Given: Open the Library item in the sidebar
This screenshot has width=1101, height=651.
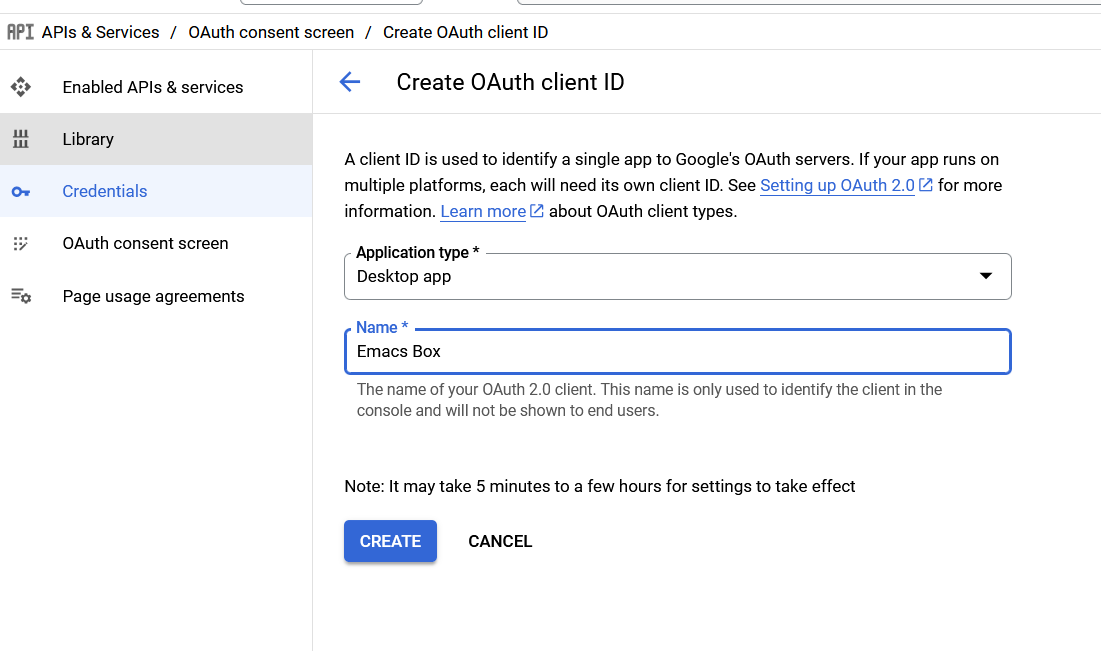Looking at the screenshot, I should click(88, 139).
